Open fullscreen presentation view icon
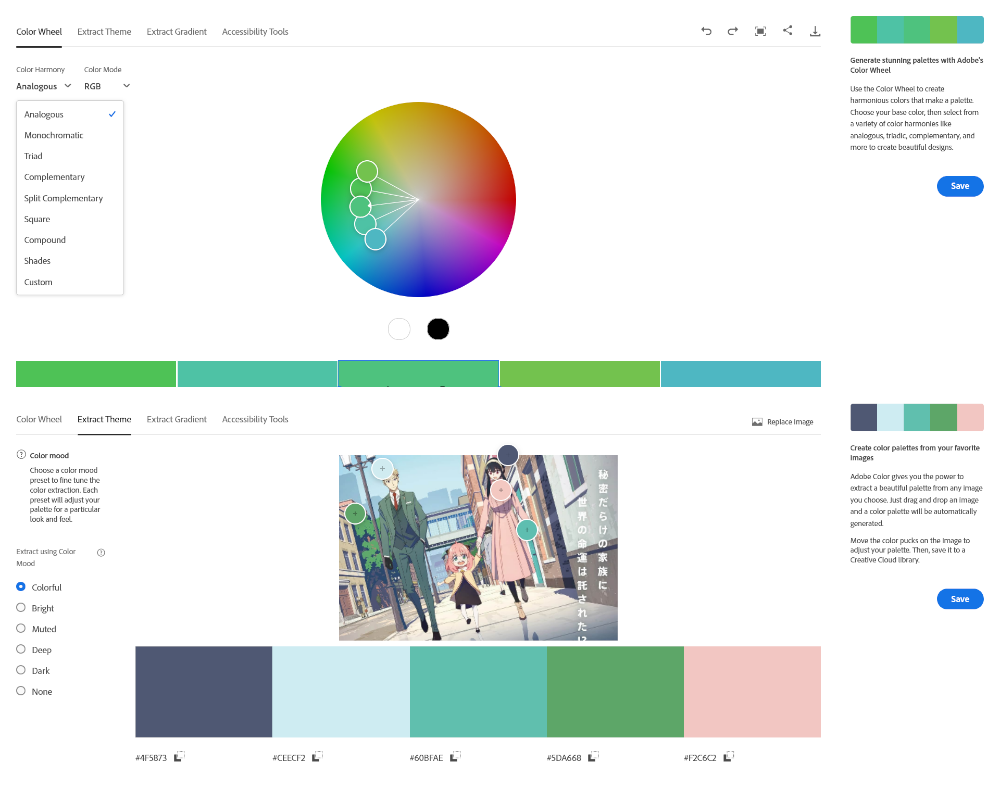This screenshot has height=800, width=1000. click(x=760, y=31)
